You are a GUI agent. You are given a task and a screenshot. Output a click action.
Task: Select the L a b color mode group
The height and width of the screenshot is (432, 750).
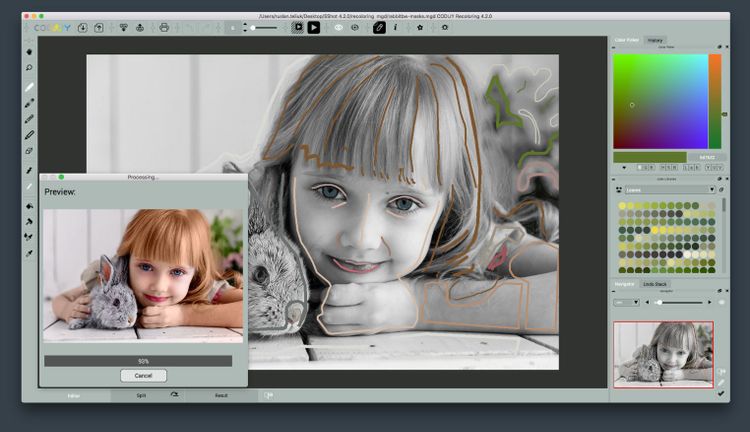[x=692, y=167]
